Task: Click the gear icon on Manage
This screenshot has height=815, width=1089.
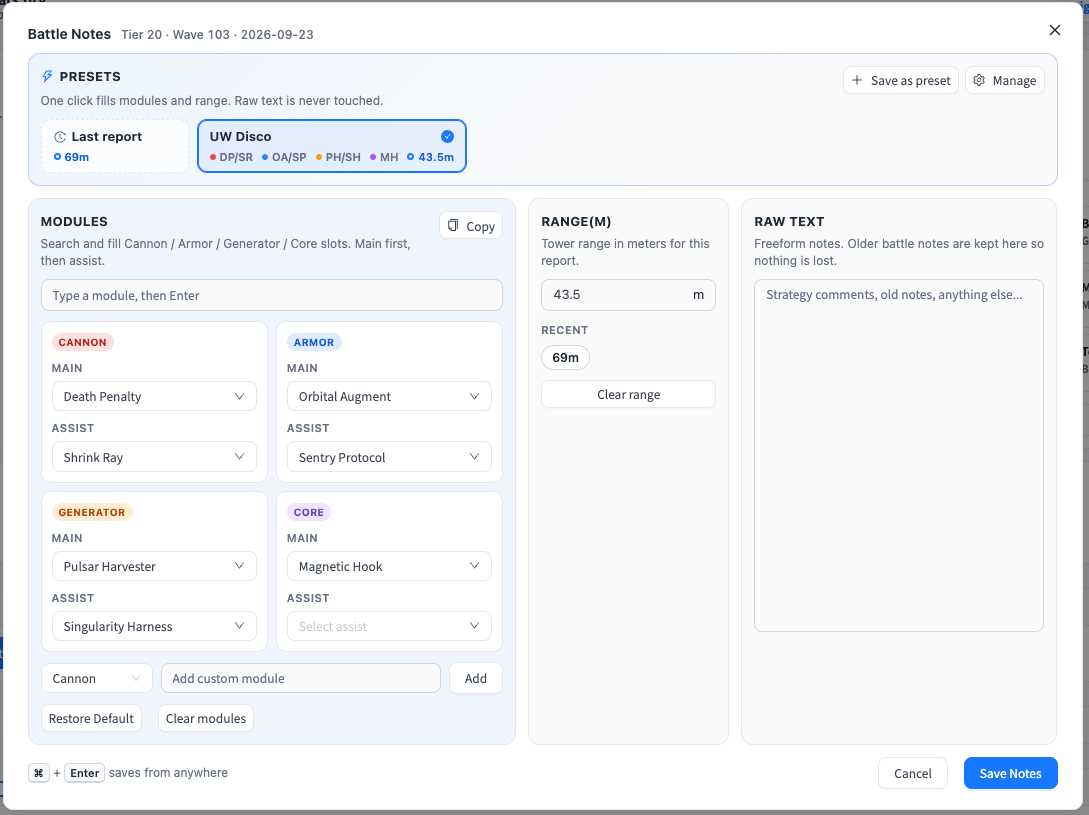Action: (979, 81)
